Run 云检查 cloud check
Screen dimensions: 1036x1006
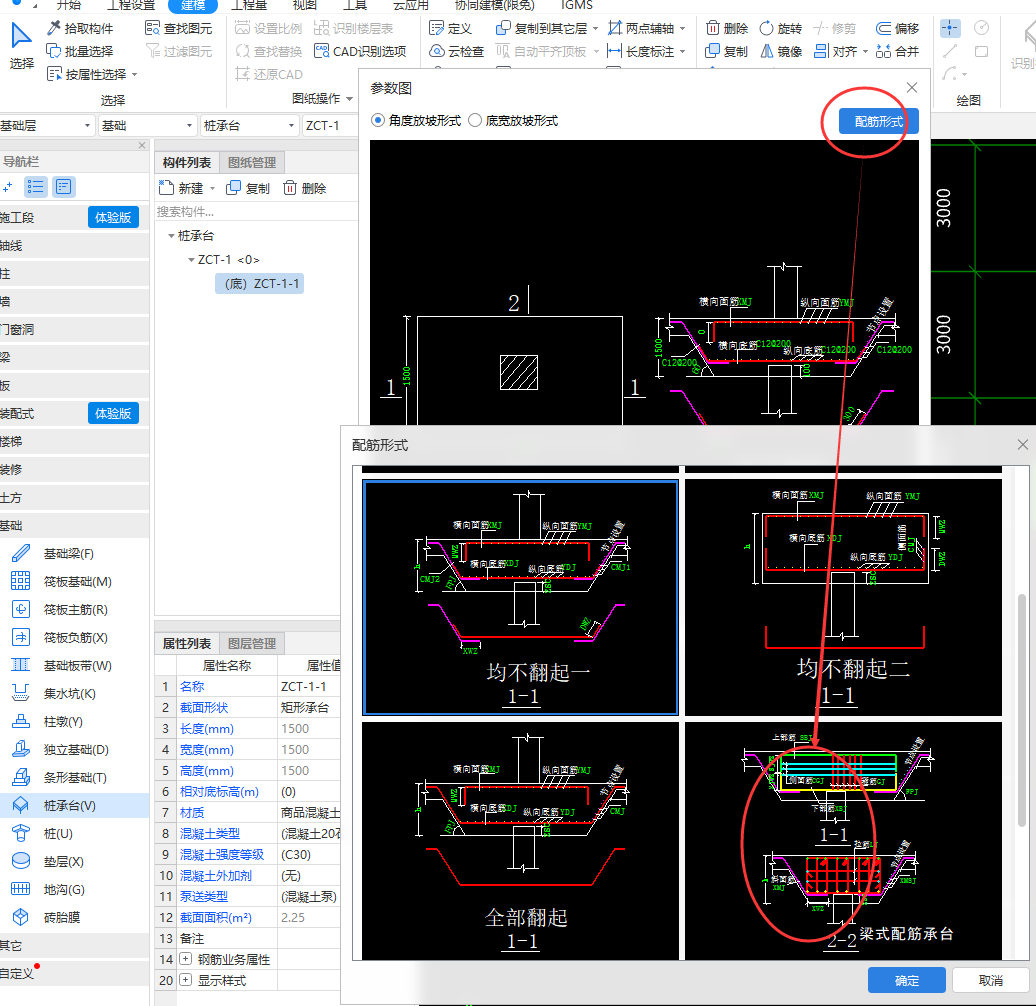point(457,51)
